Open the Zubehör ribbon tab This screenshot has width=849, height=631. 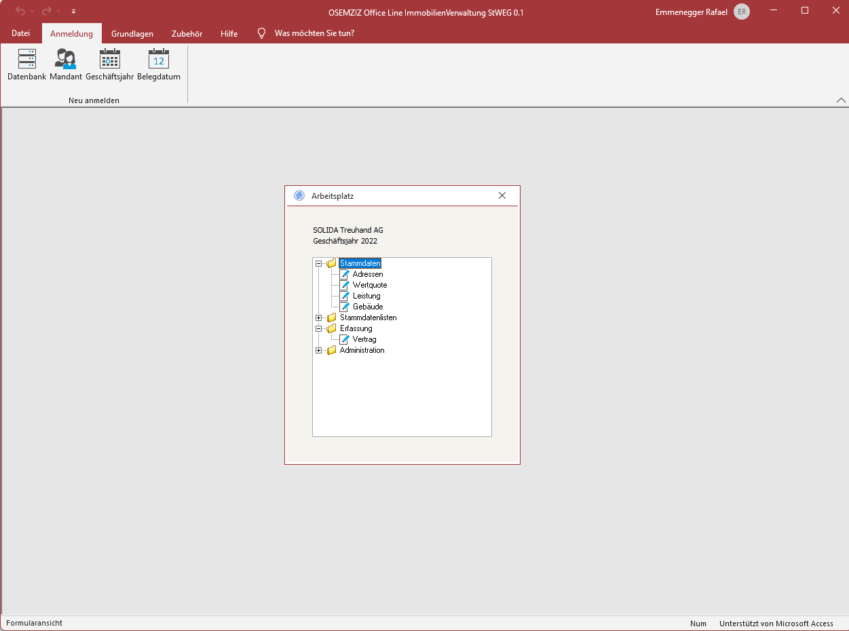click(187, 33)
